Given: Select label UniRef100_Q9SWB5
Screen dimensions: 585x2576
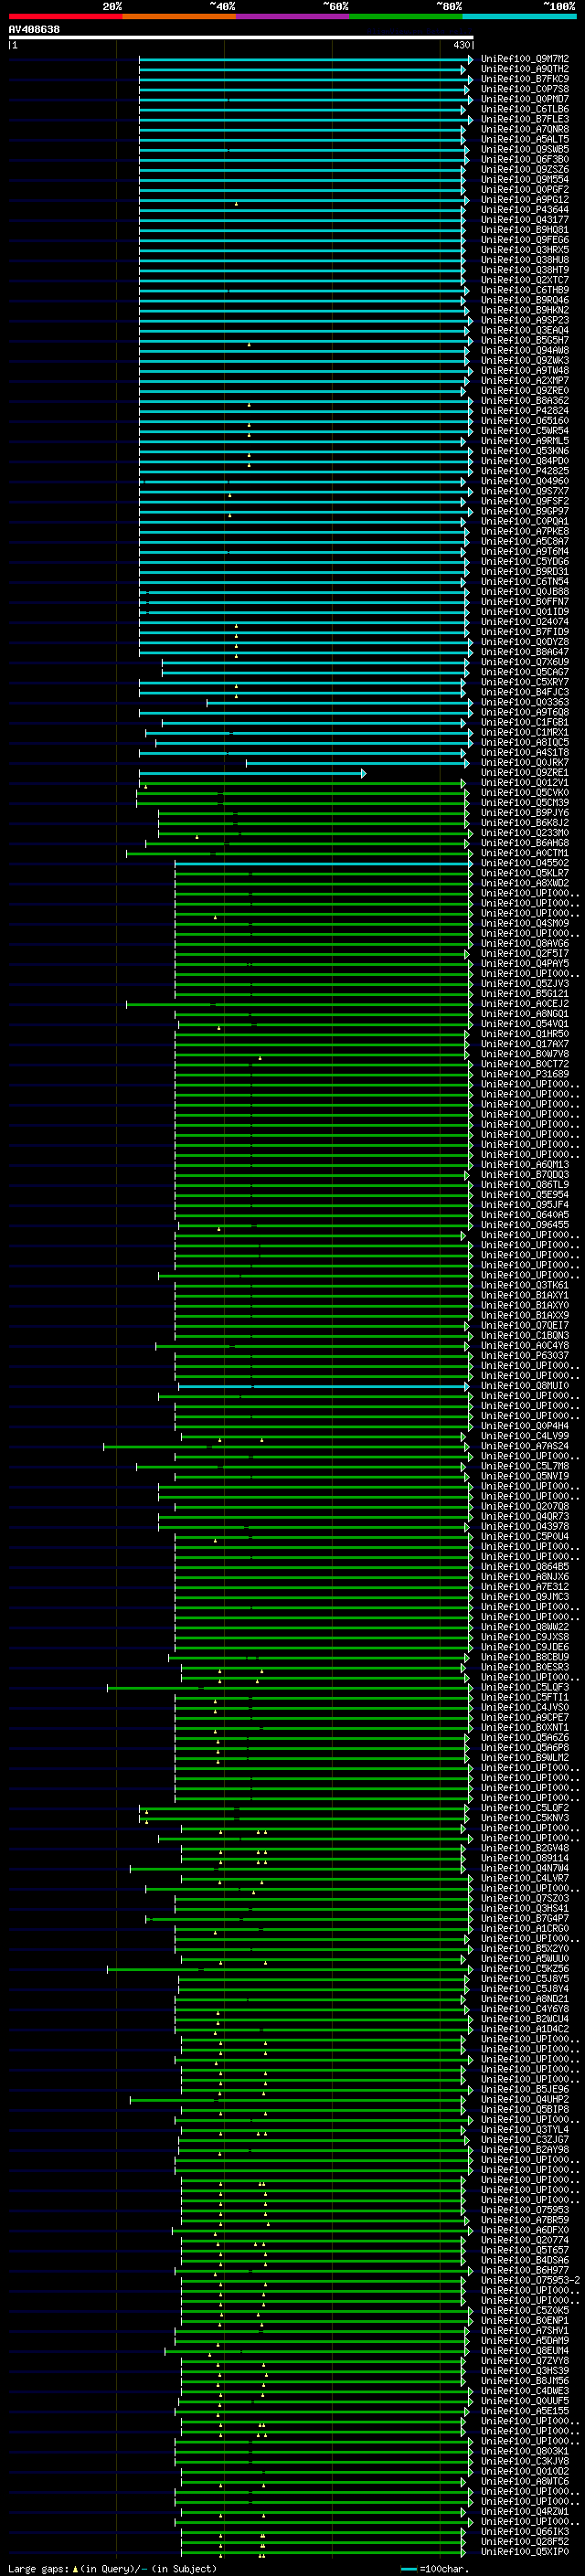Looking at the screenshot, I should [x=525, y=149].
